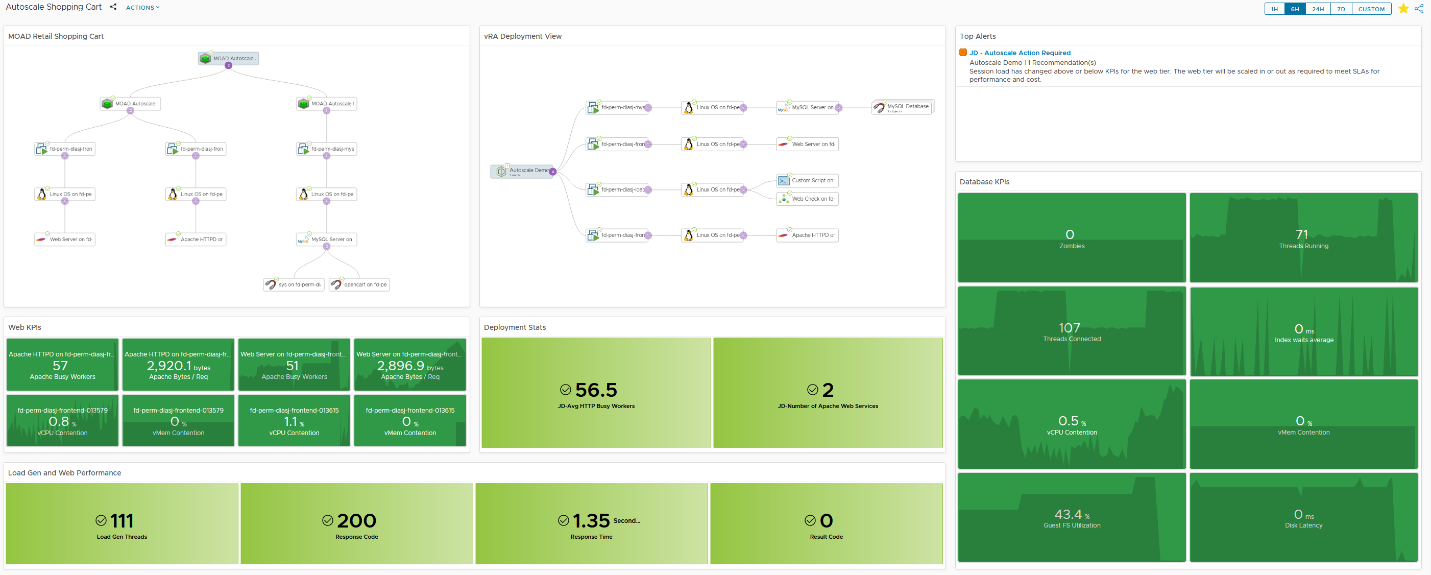
Task: Open the Disk Latency tile
Action: pos(1304,517)
